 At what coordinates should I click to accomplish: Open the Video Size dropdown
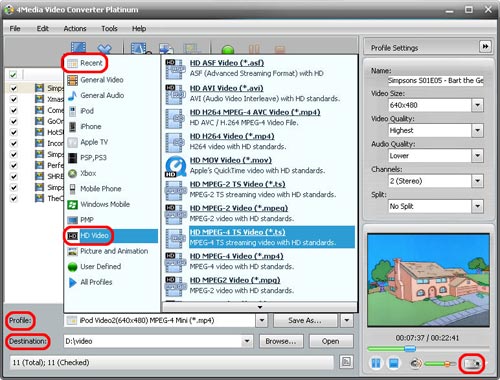tap(477, 105)
